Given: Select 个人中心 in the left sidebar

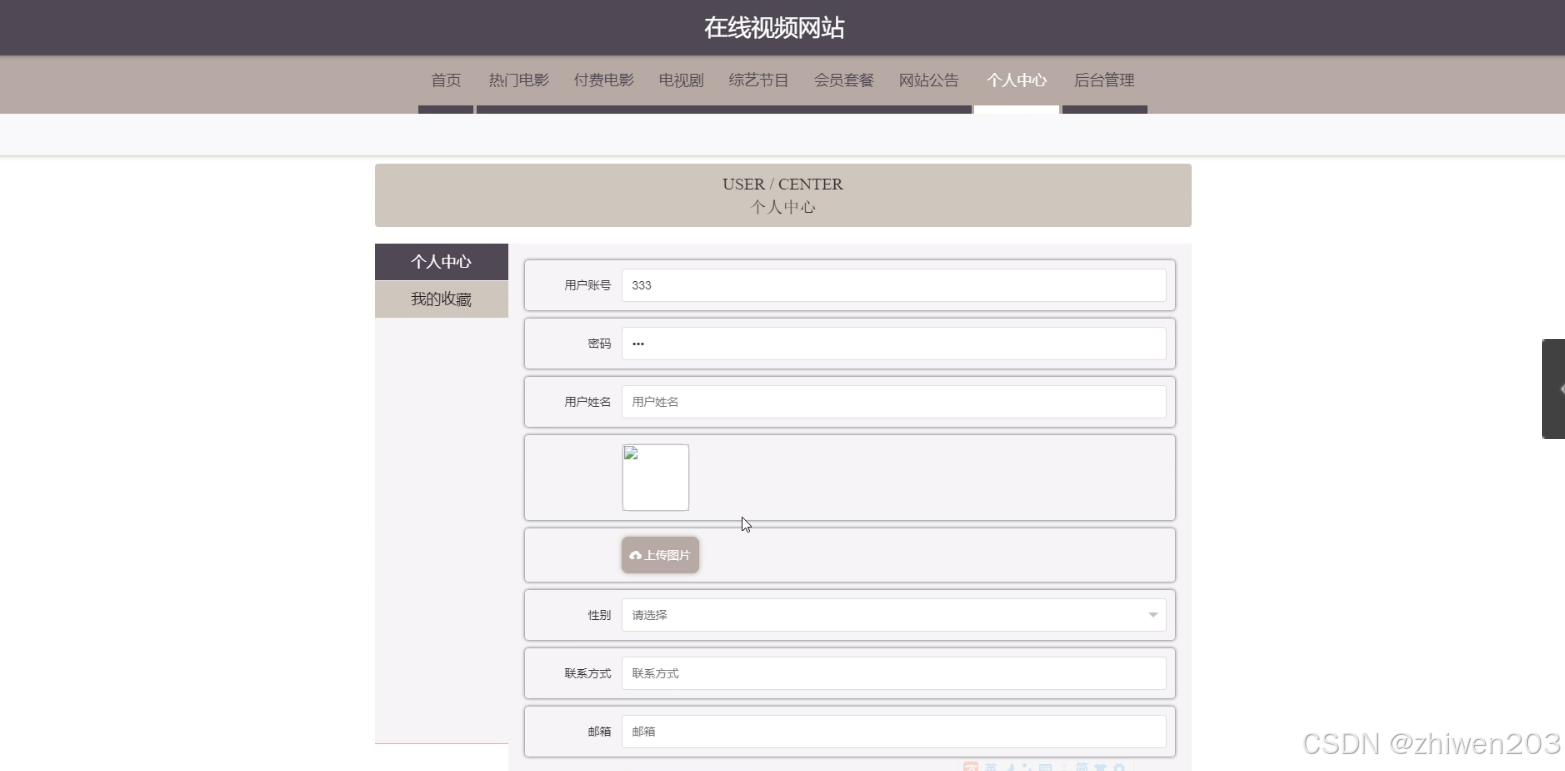Looking at the screenshot, I should pyautogui.click(x=441, y=262).
